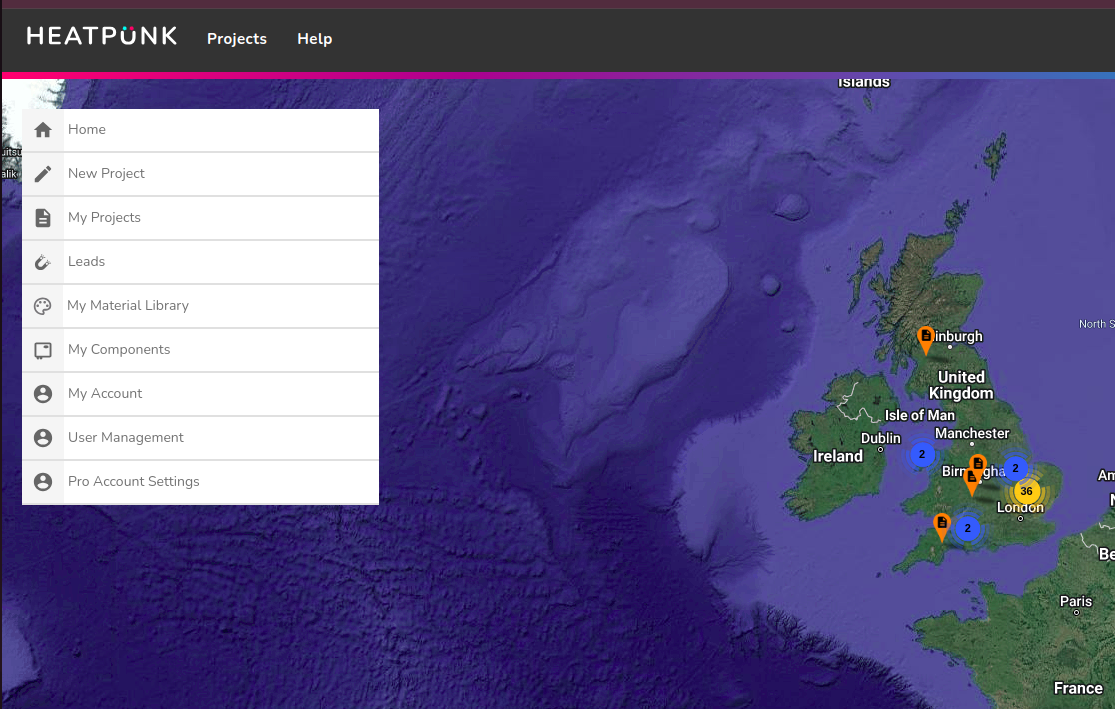1115x709 pixels.
Task: Click the person icon beside Pro Account Settings
Action: click(x=43, y=482)
